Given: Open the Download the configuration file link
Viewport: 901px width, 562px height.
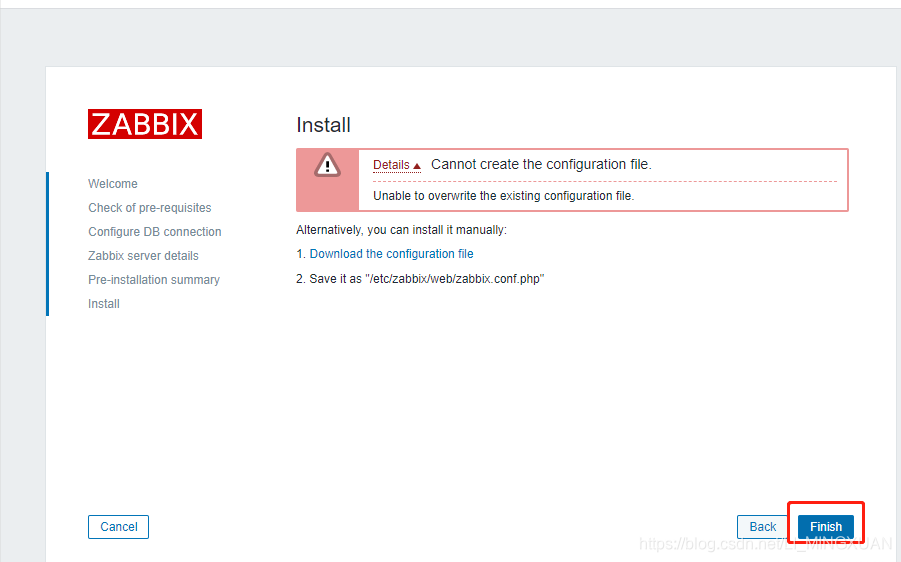Looking at the screenshot, I should 391,254.
